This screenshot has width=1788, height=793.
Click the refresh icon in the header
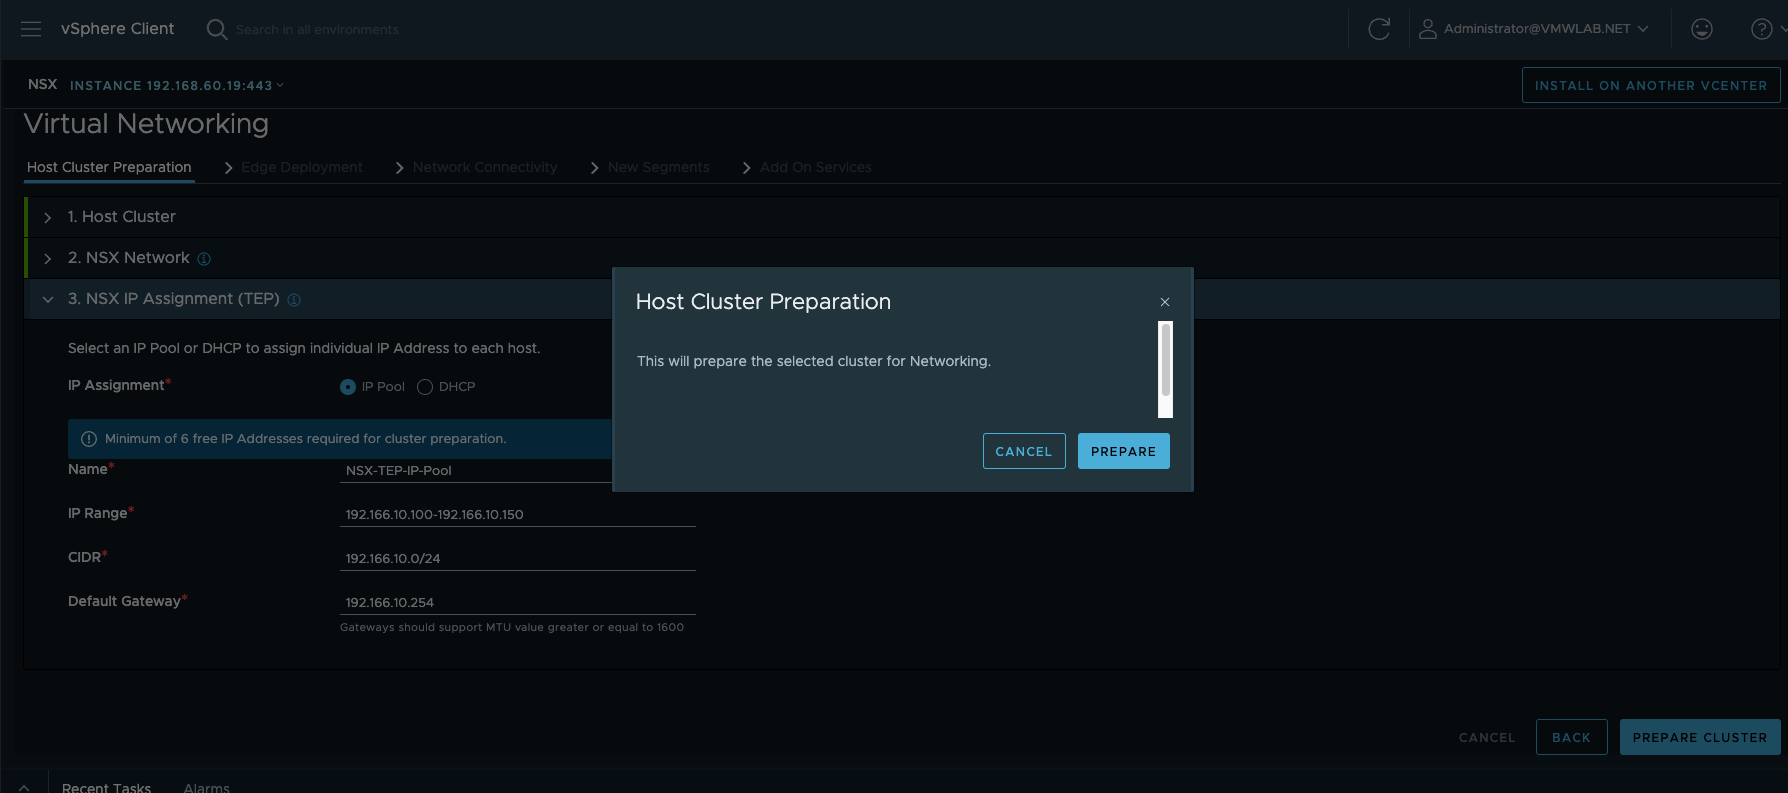[1379, 29]
